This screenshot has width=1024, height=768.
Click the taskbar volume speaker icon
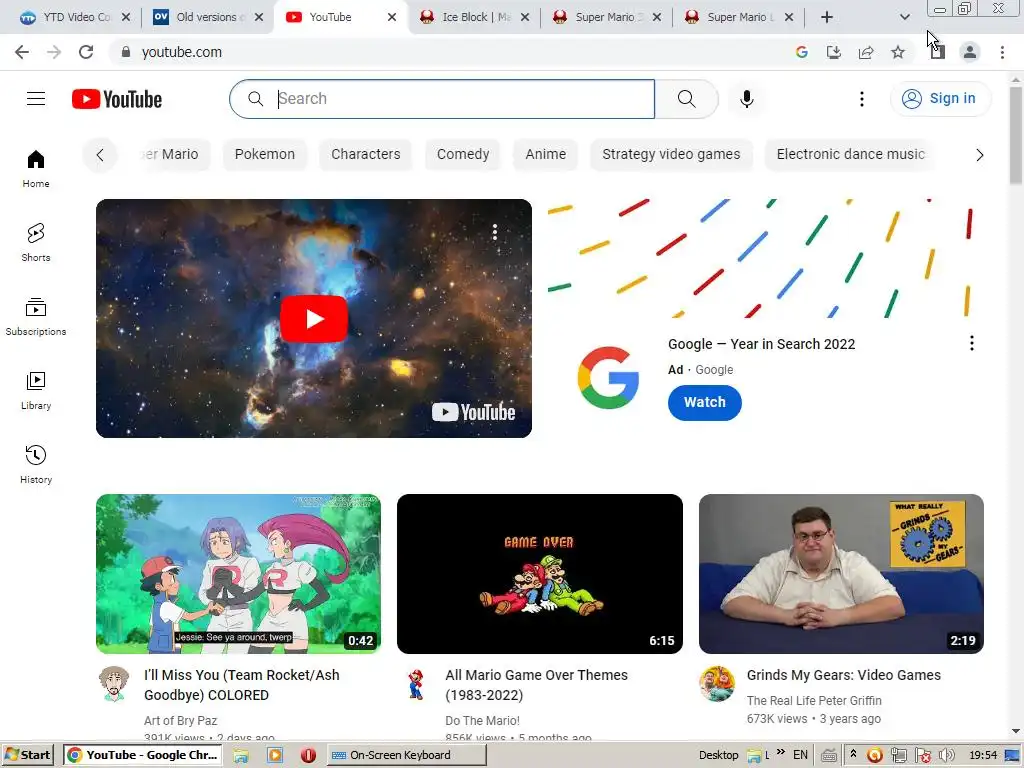click(946, 755)
